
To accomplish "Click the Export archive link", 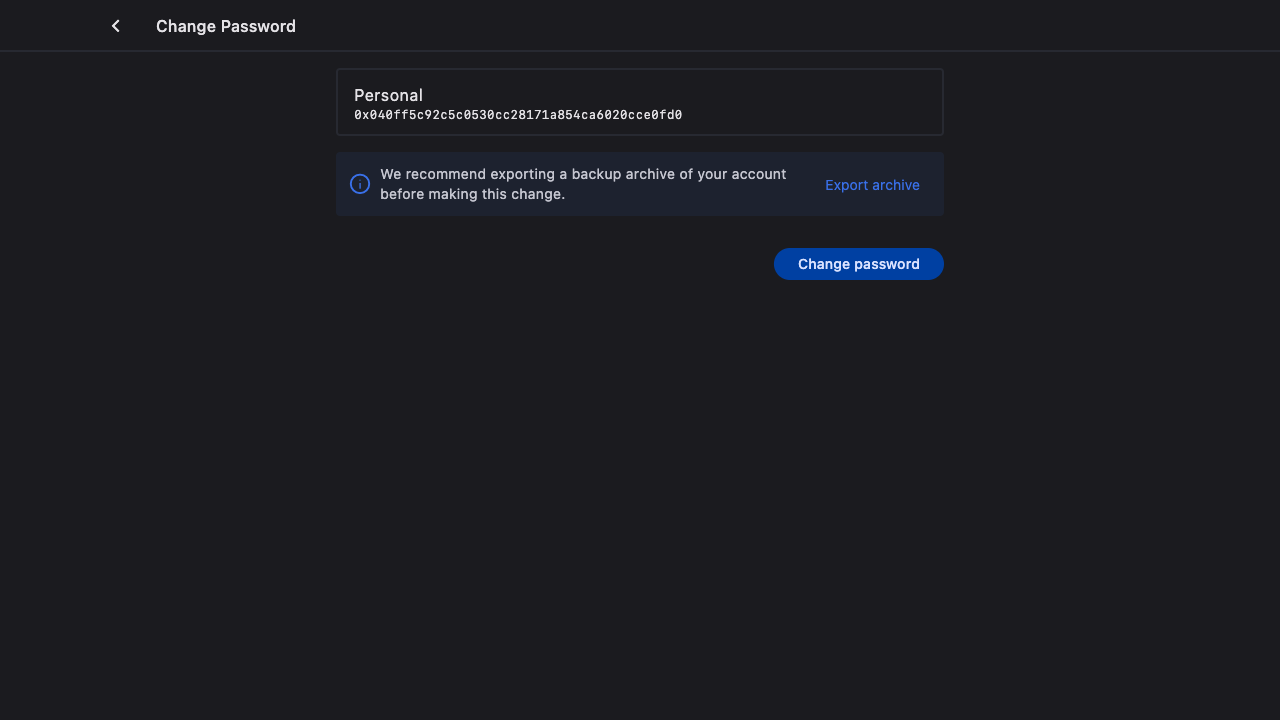I will [x=872, y=185].
